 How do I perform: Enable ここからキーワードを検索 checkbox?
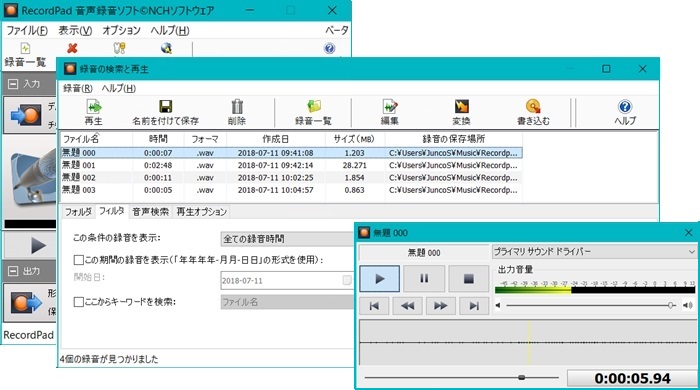click(79, 302)
